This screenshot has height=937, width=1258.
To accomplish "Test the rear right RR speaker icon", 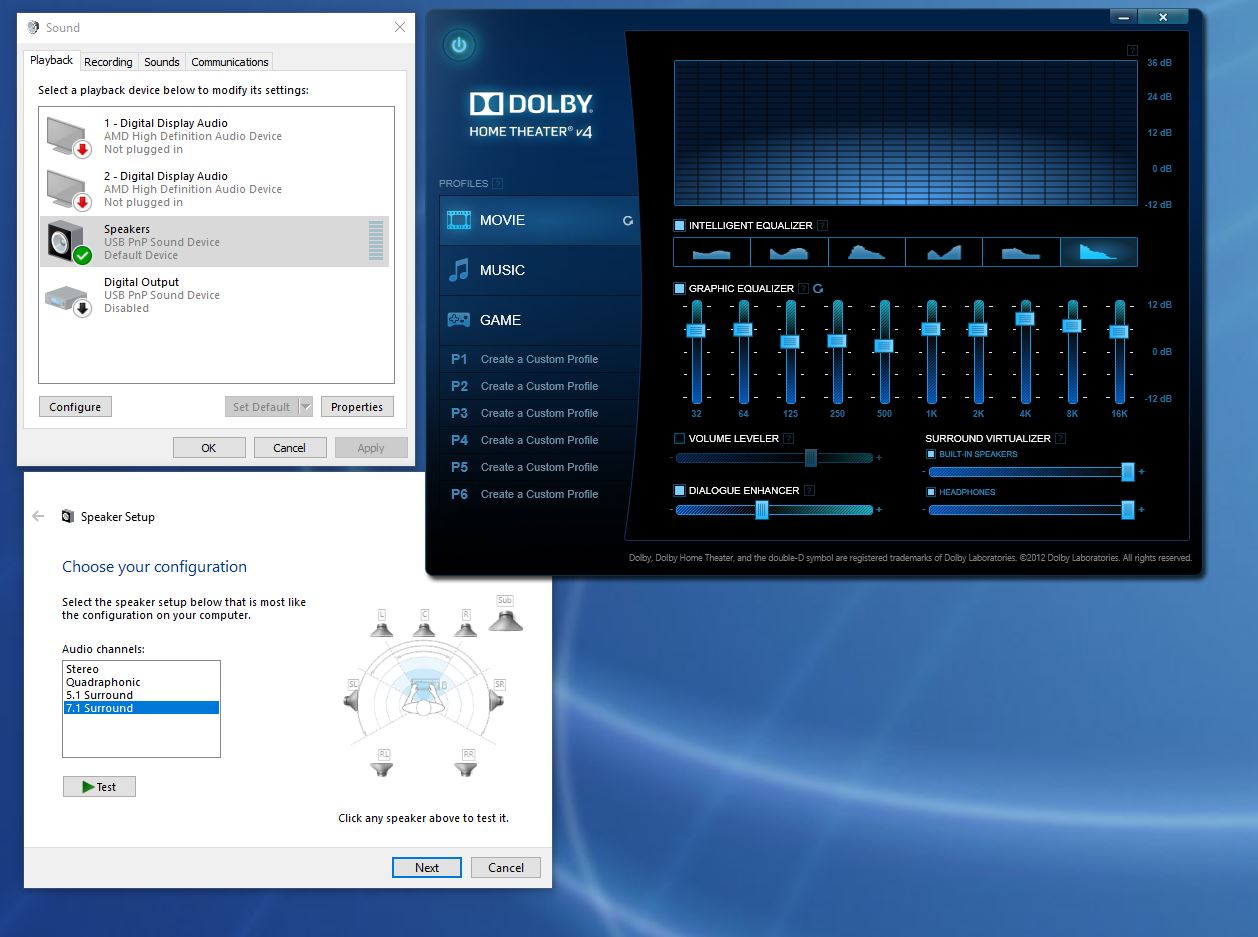I will point(466,764).
